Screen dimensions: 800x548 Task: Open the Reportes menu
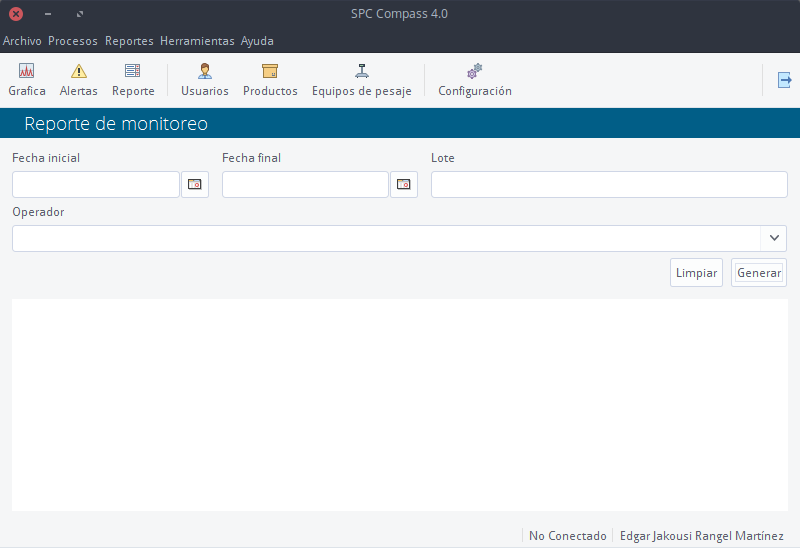click(129, 41)
